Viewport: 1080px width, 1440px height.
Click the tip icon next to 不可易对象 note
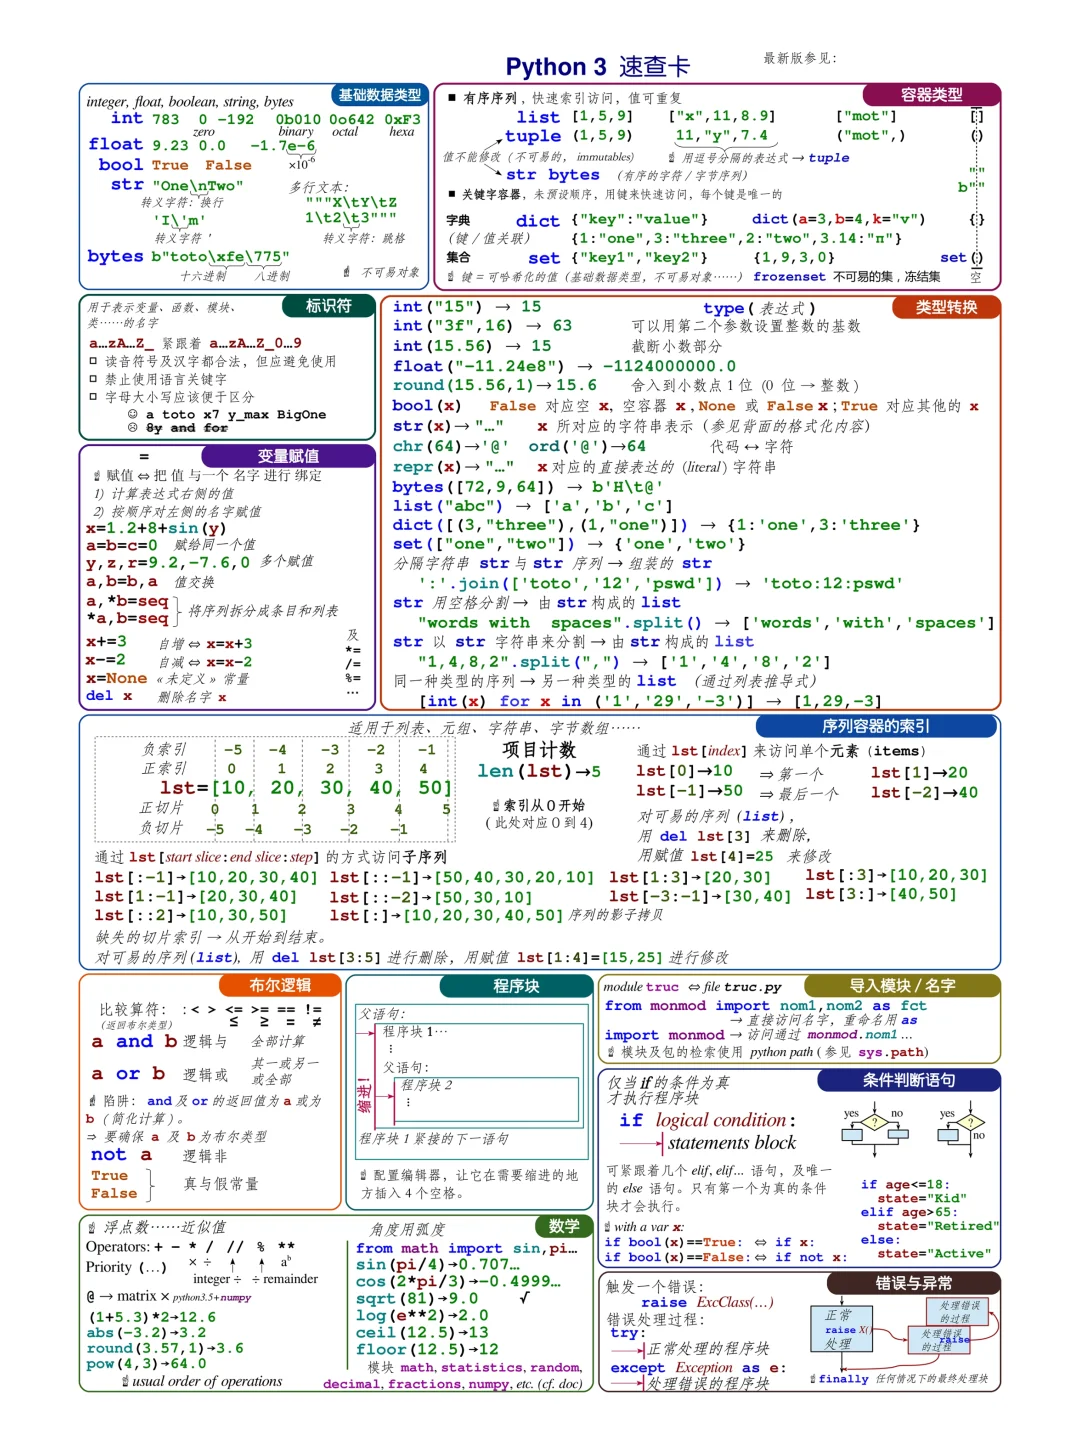point(345,270)
